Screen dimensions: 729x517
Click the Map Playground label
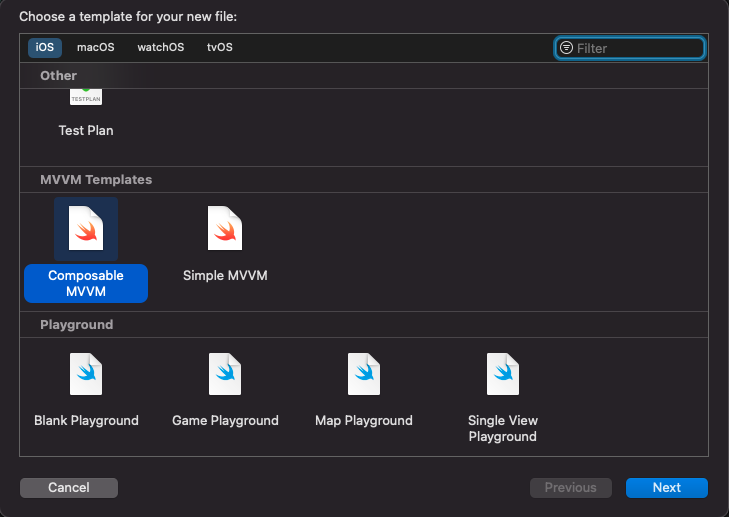click(364, 421)
